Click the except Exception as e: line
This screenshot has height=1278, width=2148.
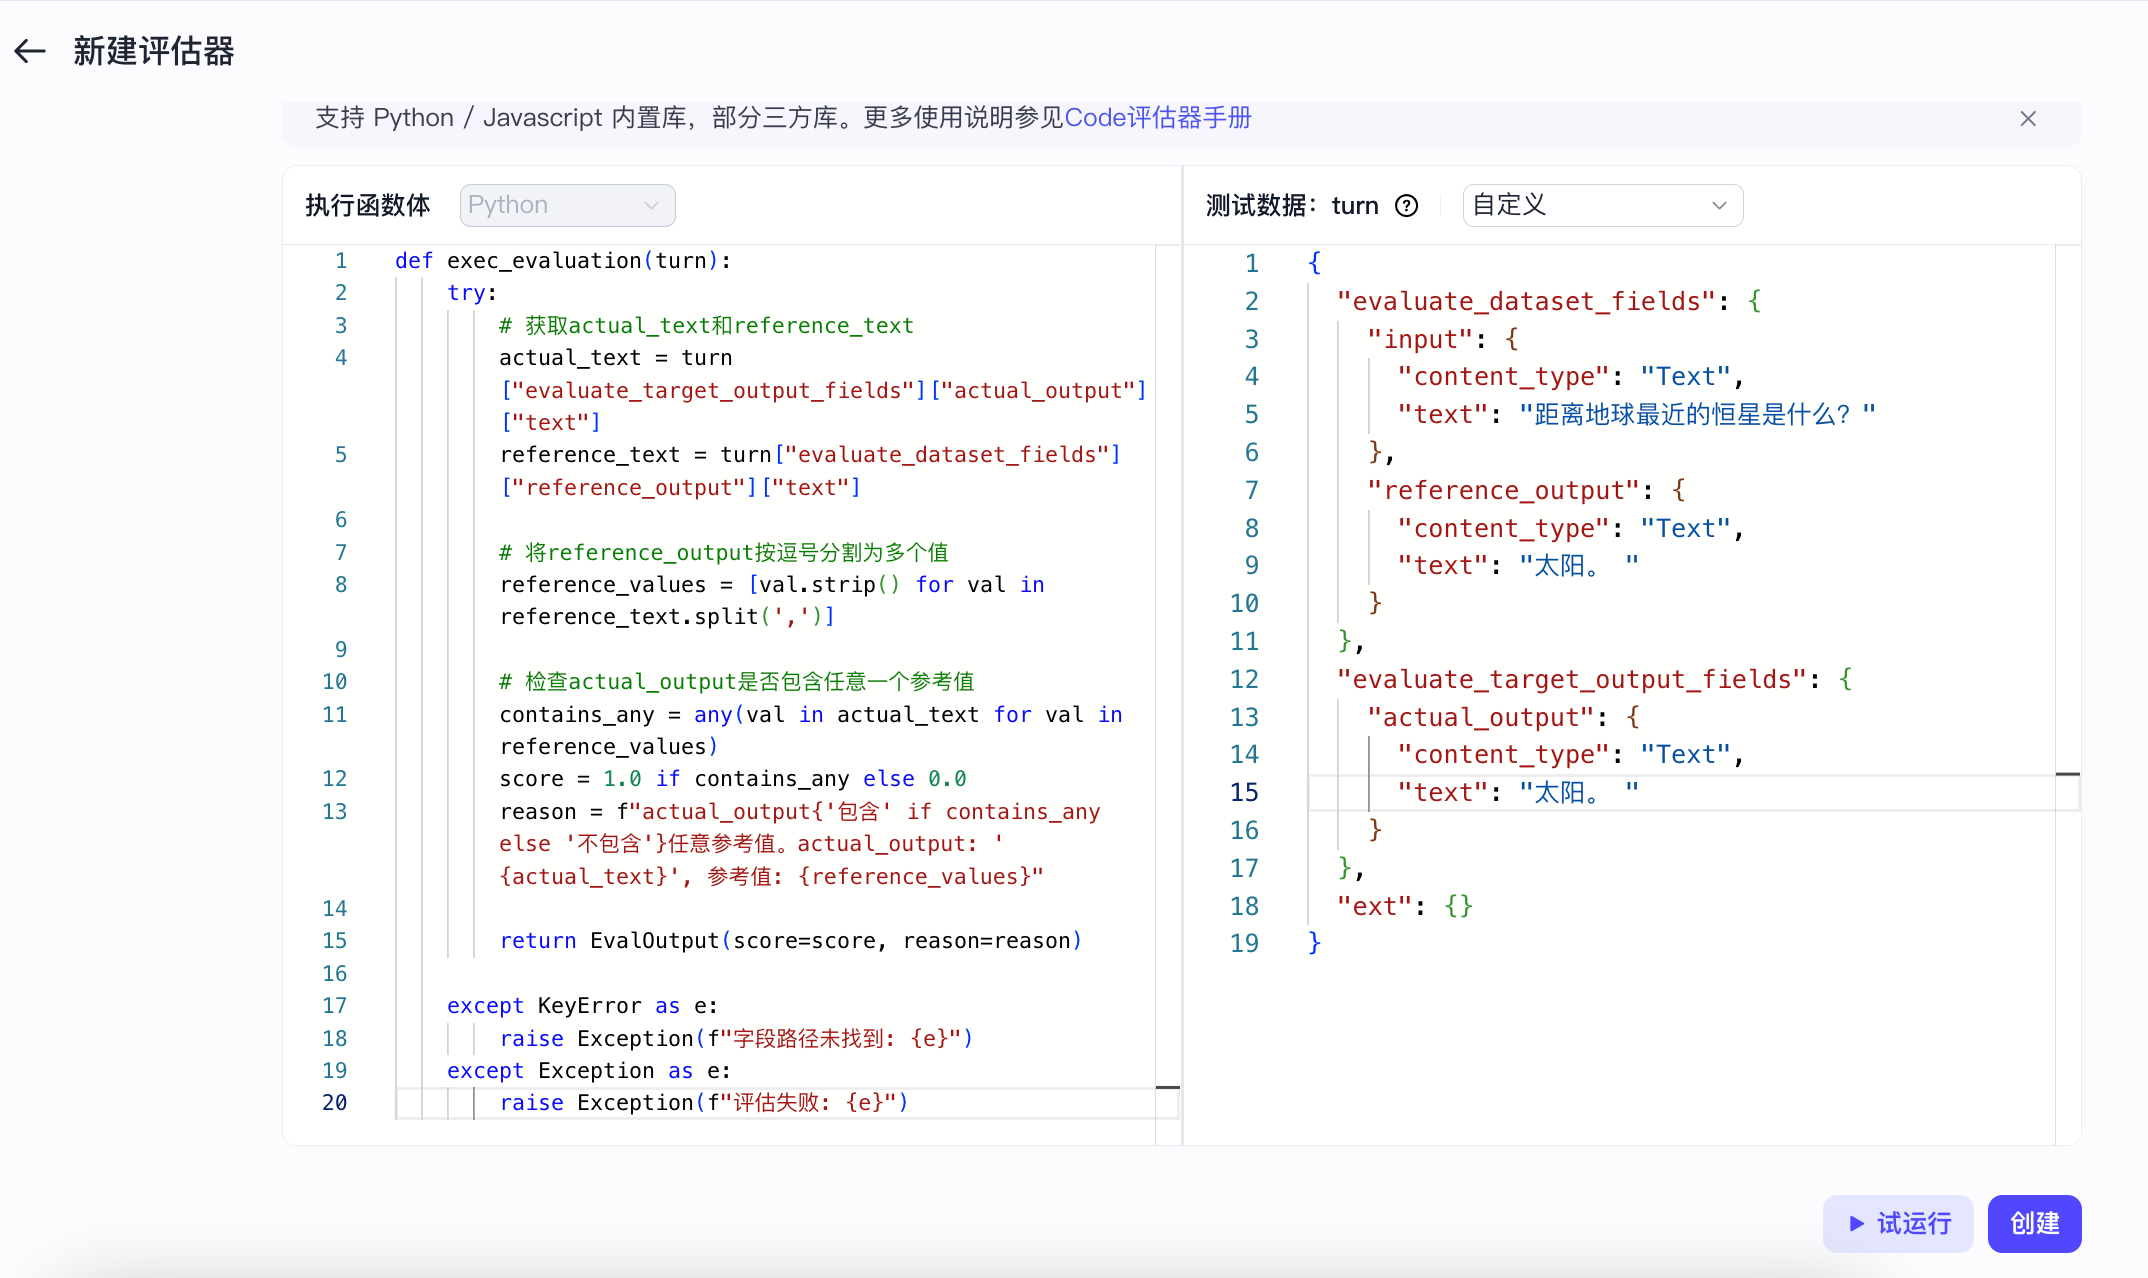tap(589, 1071)
